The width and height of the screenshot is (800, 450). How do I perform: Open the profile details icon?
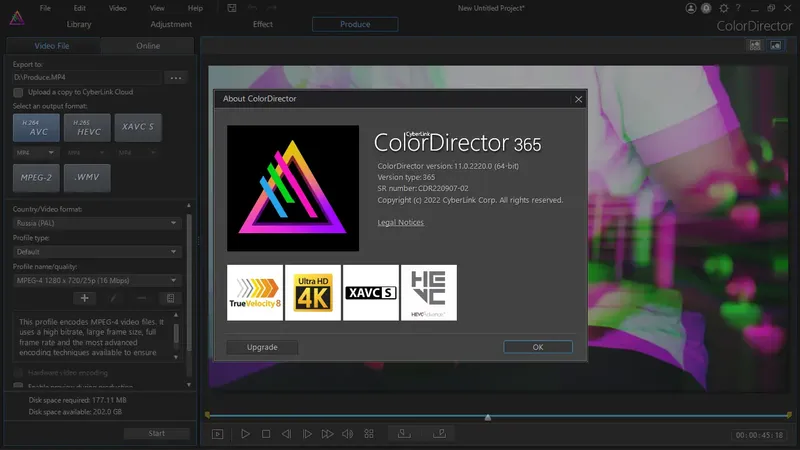pyautogui.click(x=170, y=298)
